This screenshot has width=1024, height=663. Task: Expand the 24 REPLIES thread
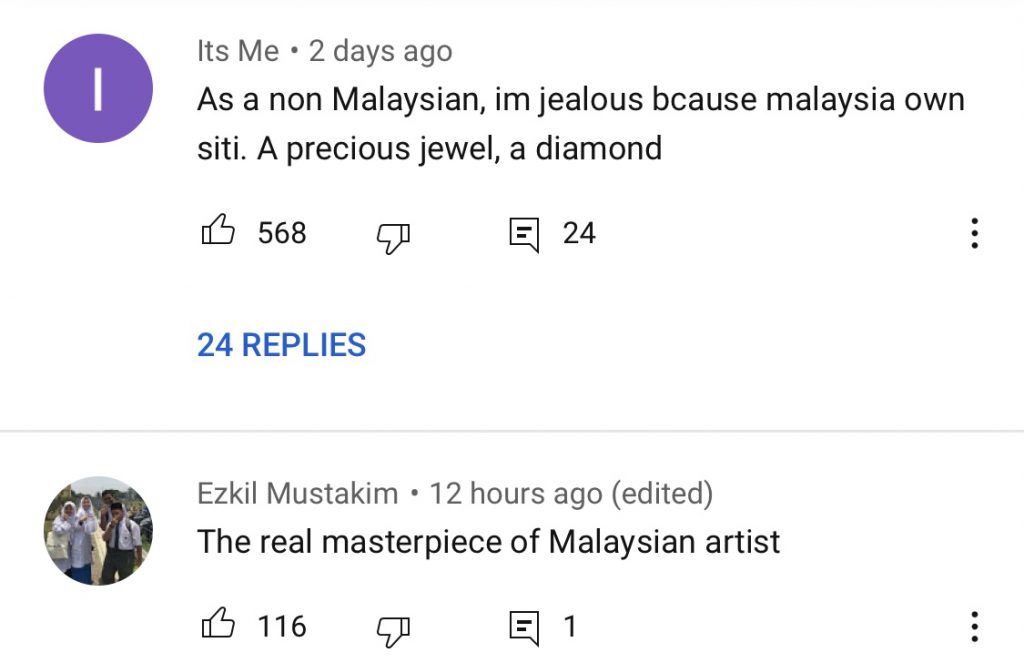click(281, 345)
